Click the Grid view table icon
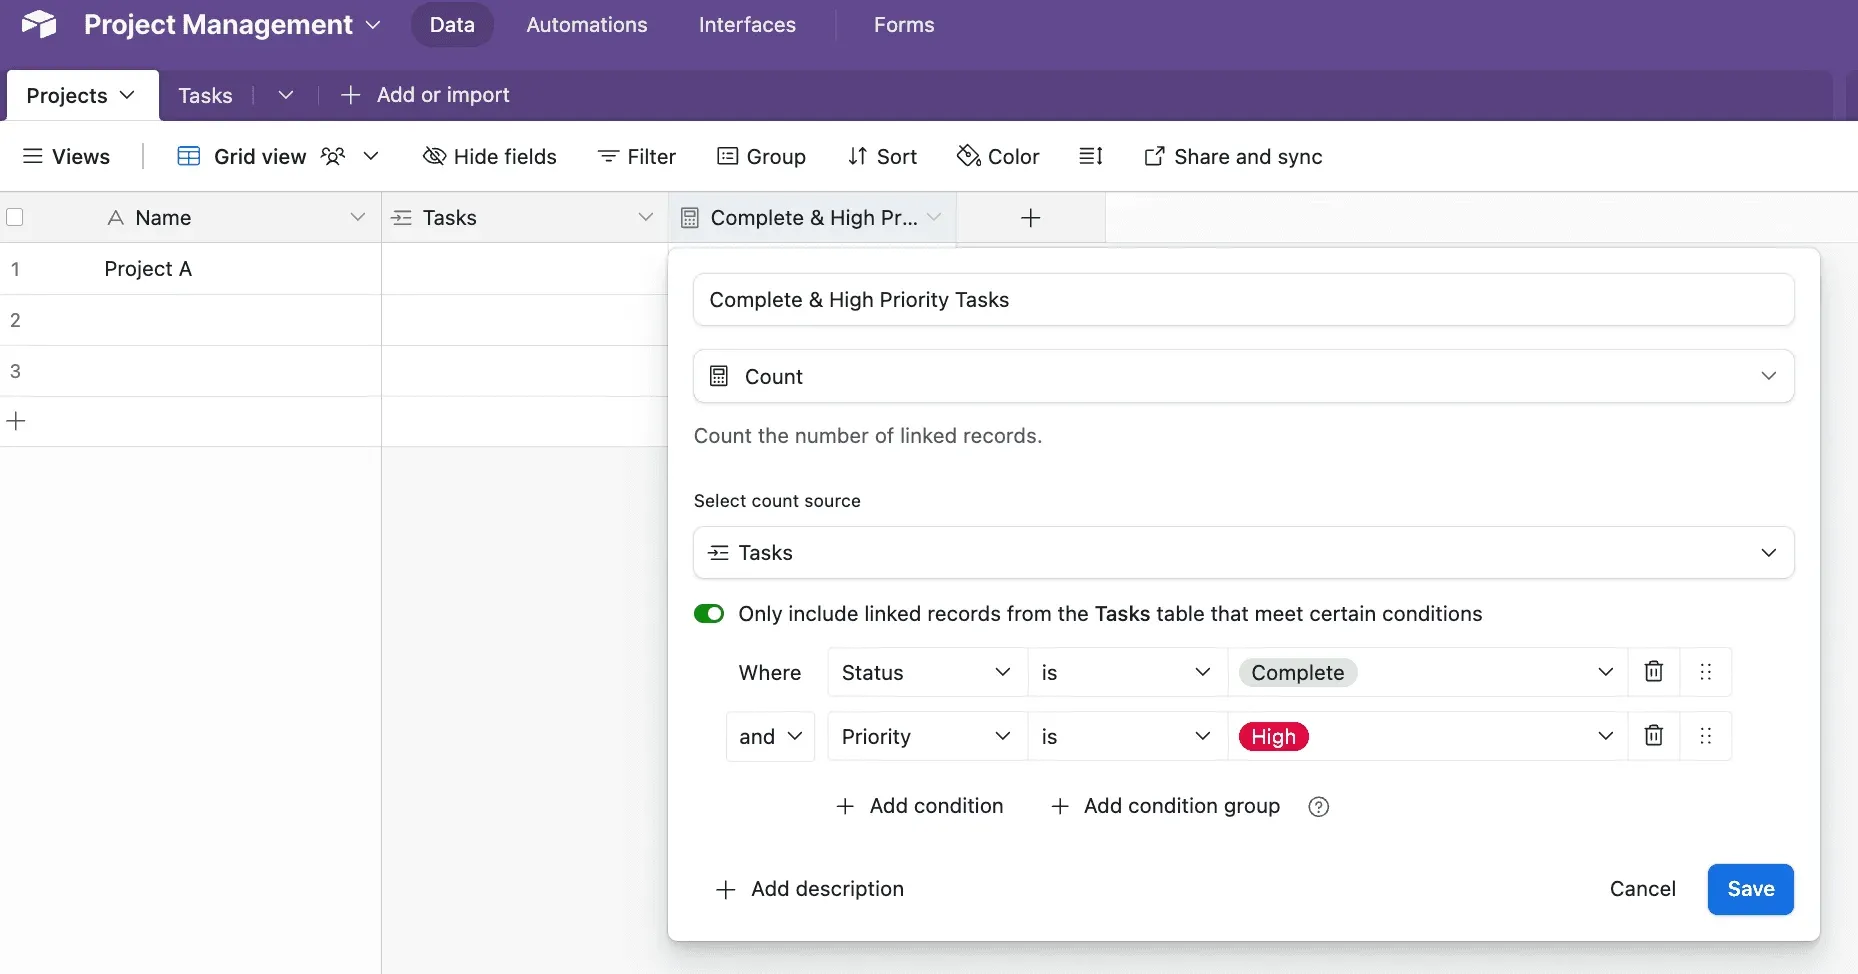Viewport: 1858px width, 974px height. [x=189, y=156]
